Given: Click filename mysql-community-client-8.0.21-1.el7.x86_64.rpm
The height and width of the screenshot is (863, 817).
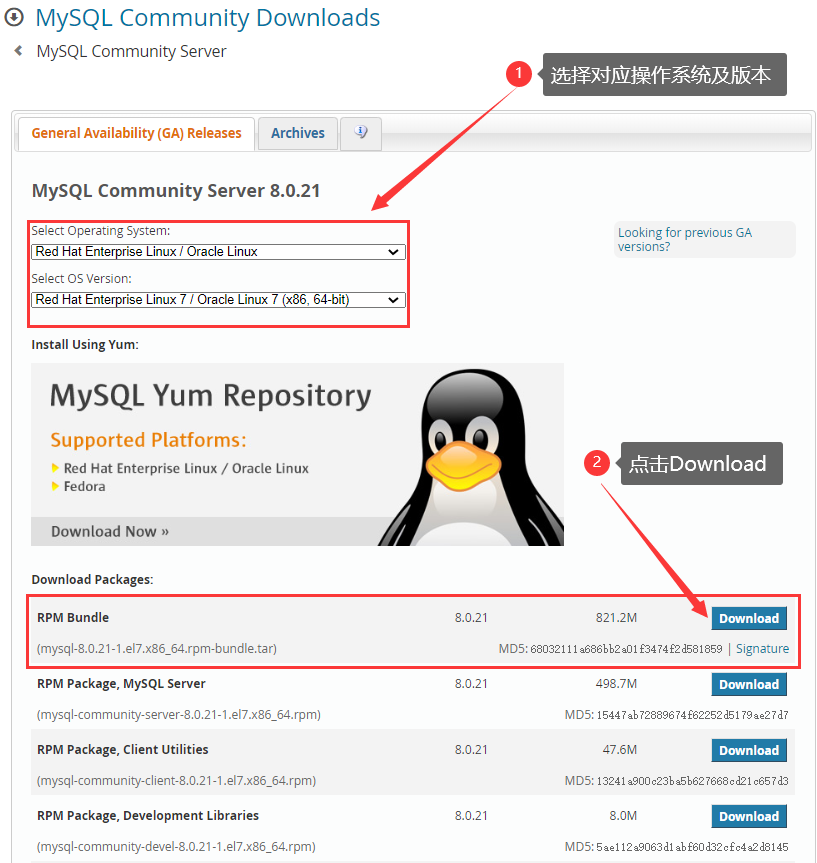Looking at the screenshot, I should pyautogui.click(x=176, y=780).
